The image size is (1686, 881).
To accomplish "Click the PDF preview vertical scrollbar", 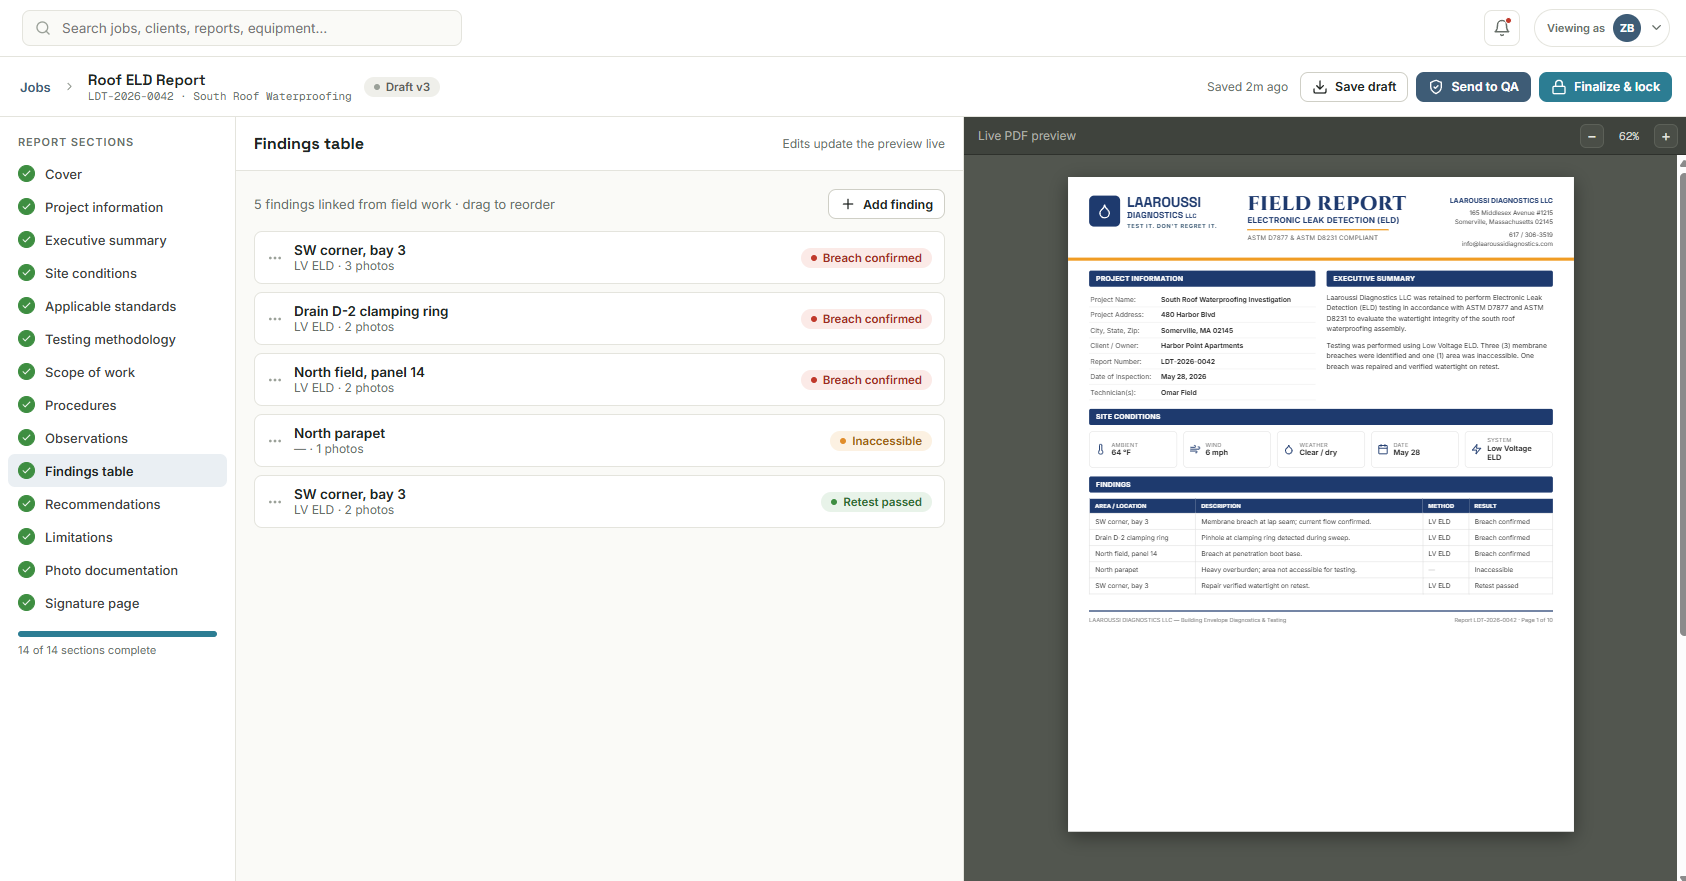I will coord(1682,405).
